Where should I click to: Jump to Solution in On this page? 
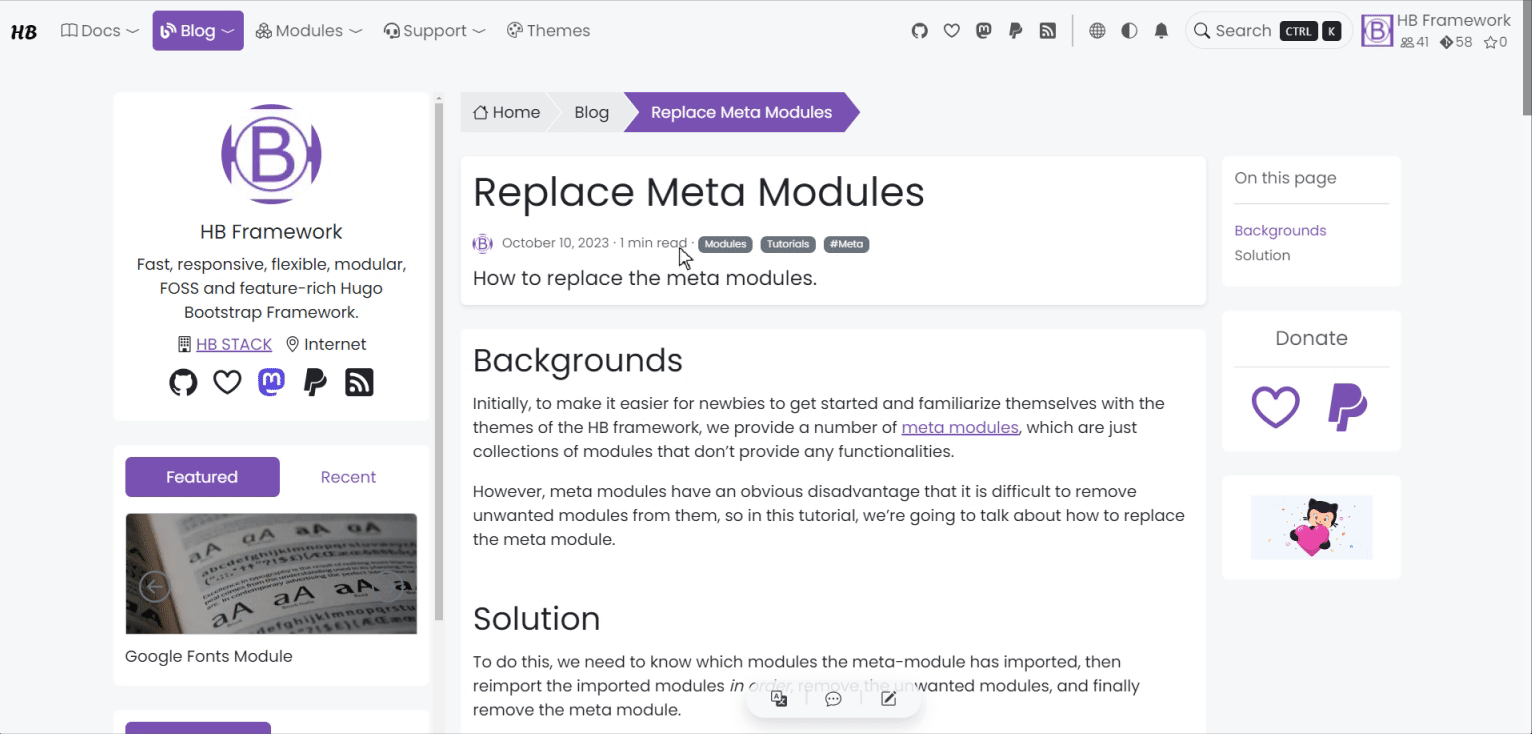1262,255
